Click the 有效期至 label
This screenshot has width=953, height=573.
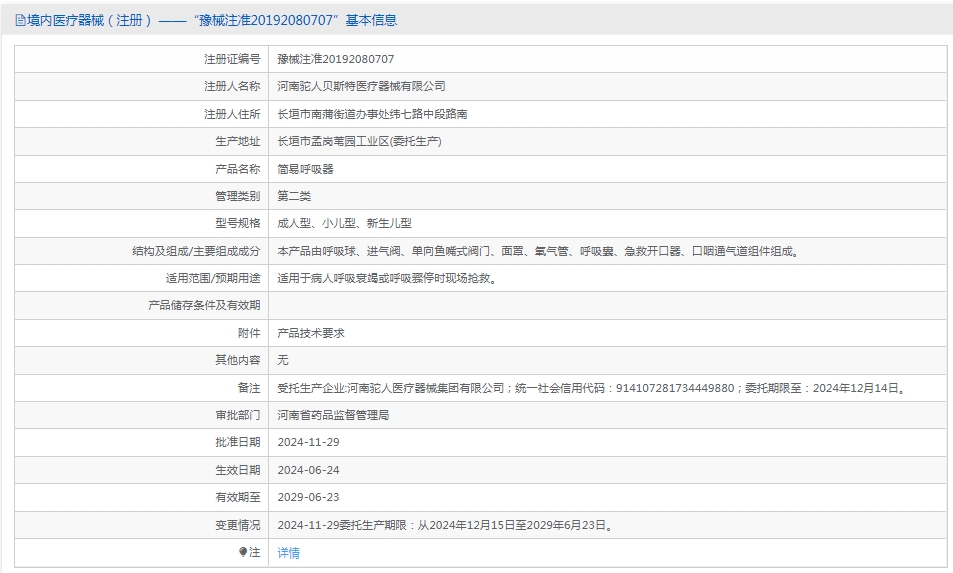(237, 497)
